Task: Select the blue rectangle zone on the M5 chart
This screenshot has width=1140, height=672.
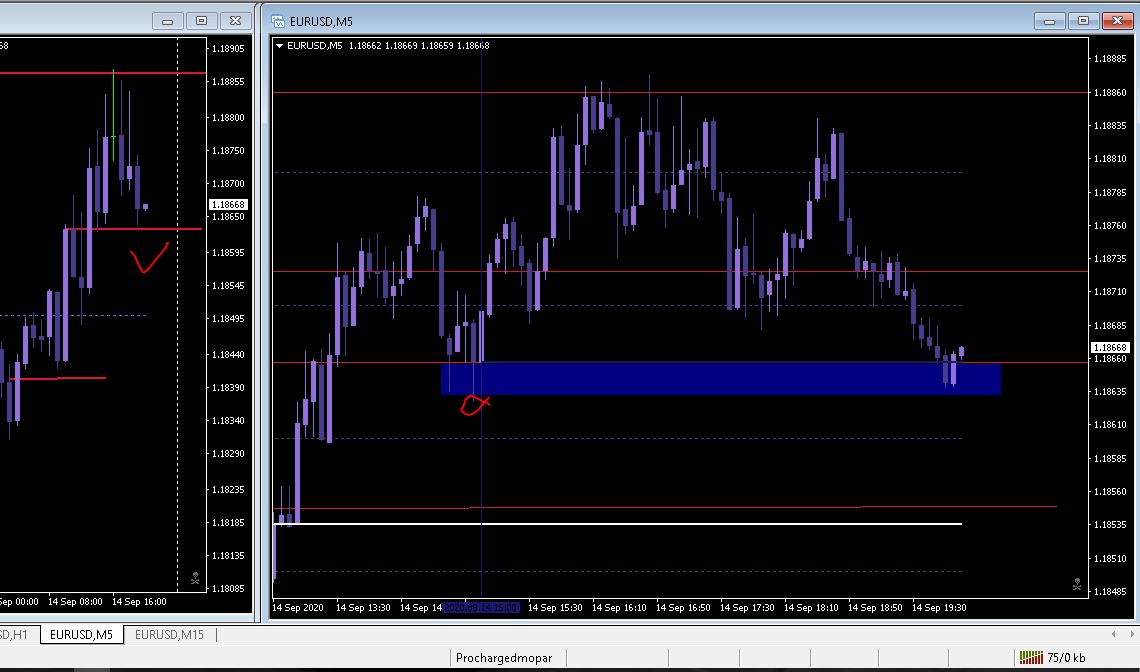Action: click(x=720, y=379)
